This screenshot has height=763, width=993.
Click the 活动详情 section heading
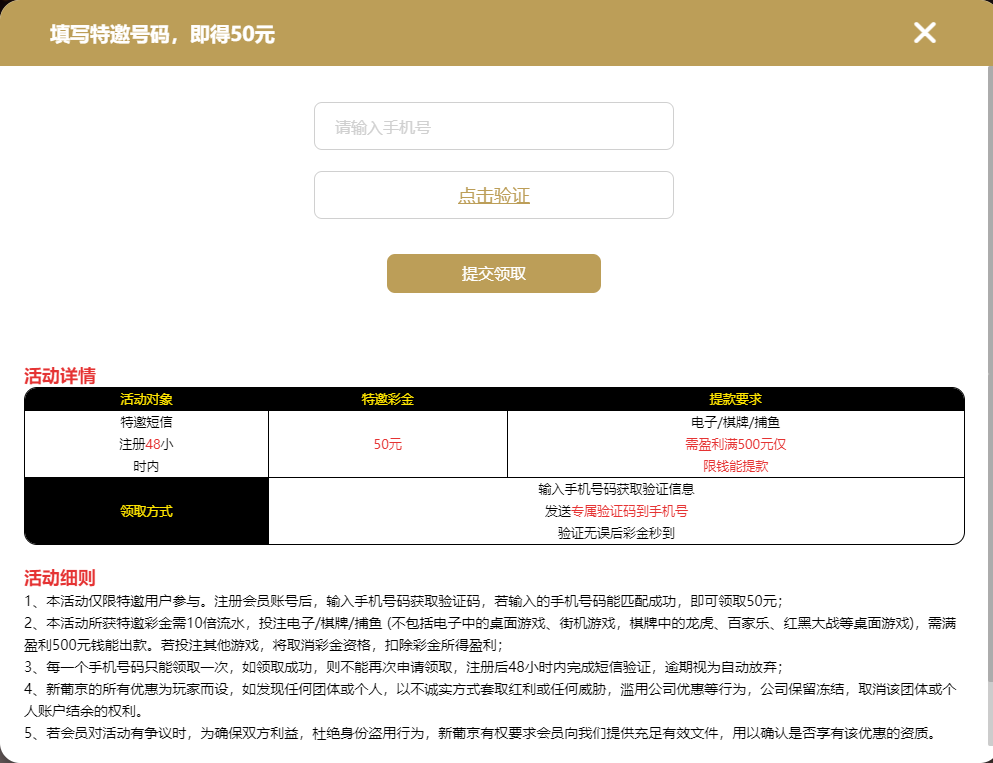tap(60, 375)
